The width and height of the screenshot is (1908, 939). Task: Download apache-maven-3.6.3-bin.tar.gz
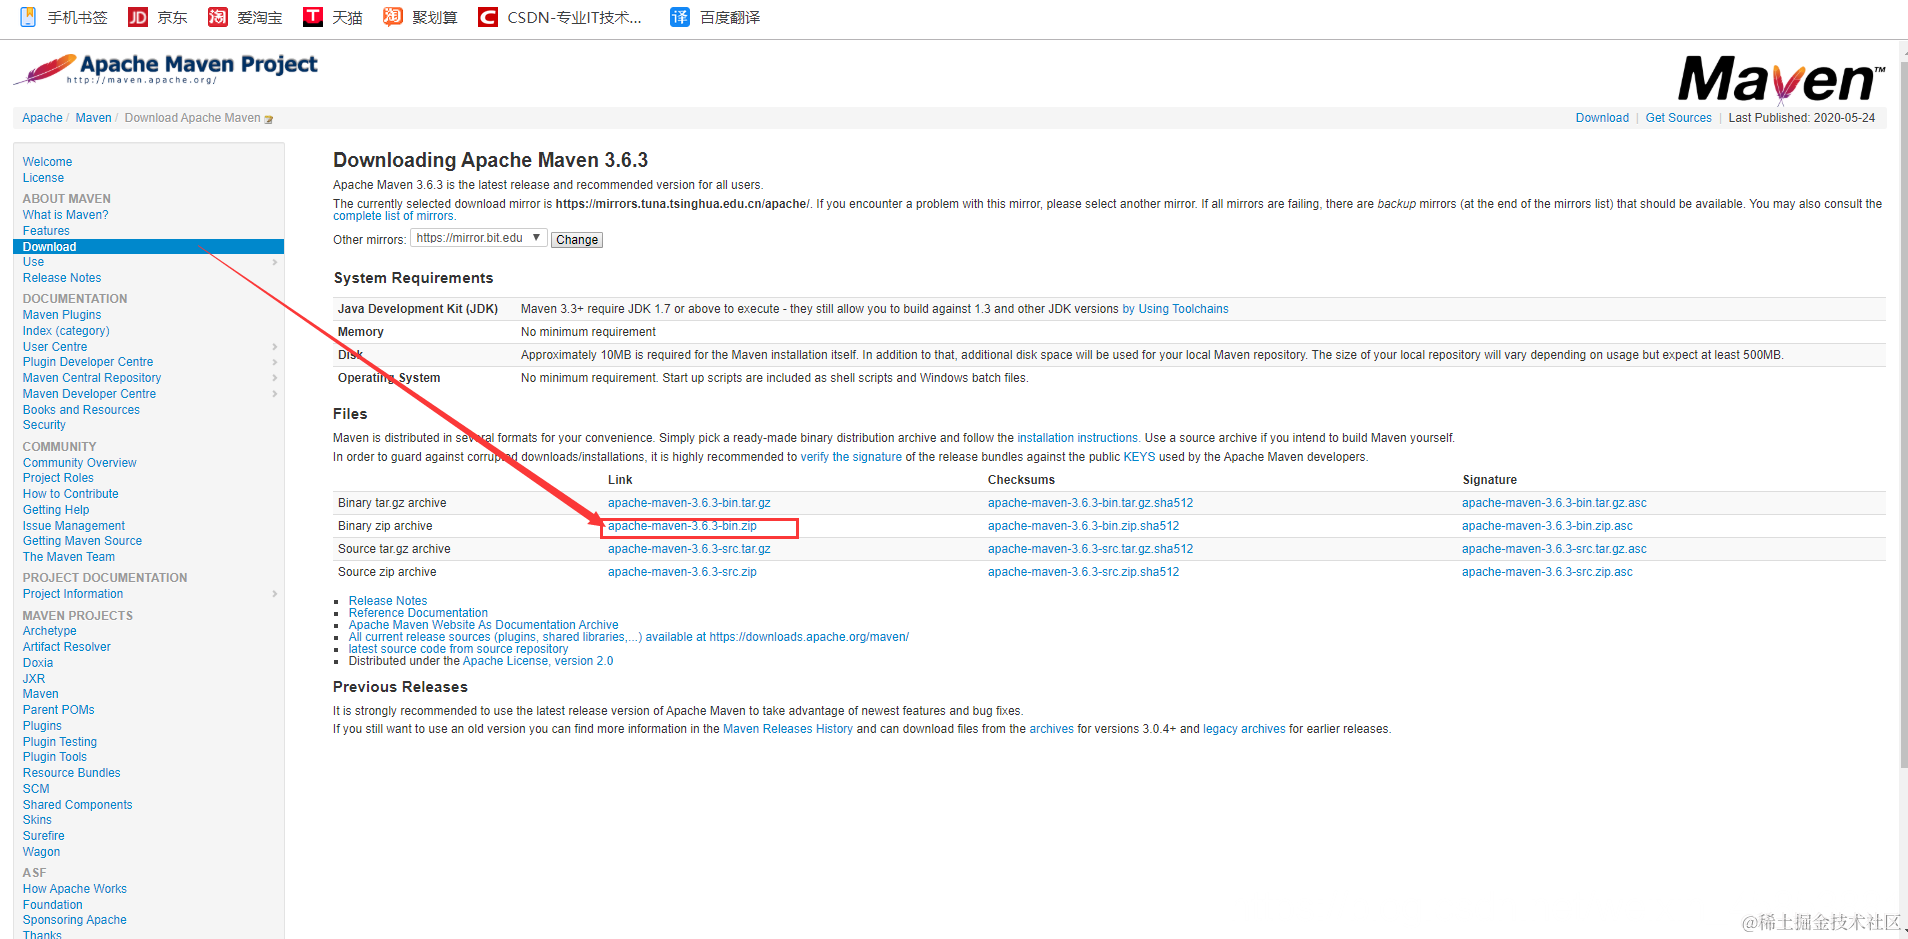coord(689,503)
